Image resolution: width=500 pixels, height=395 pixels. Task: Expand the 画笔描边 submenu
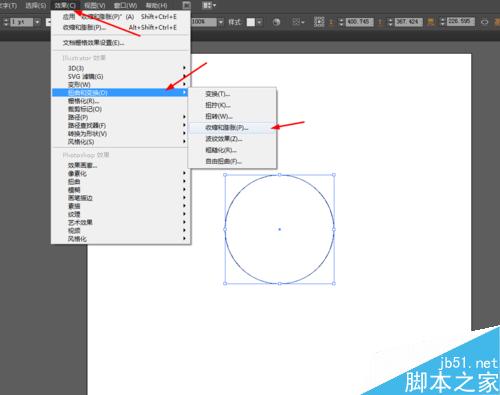coord(121,198)
